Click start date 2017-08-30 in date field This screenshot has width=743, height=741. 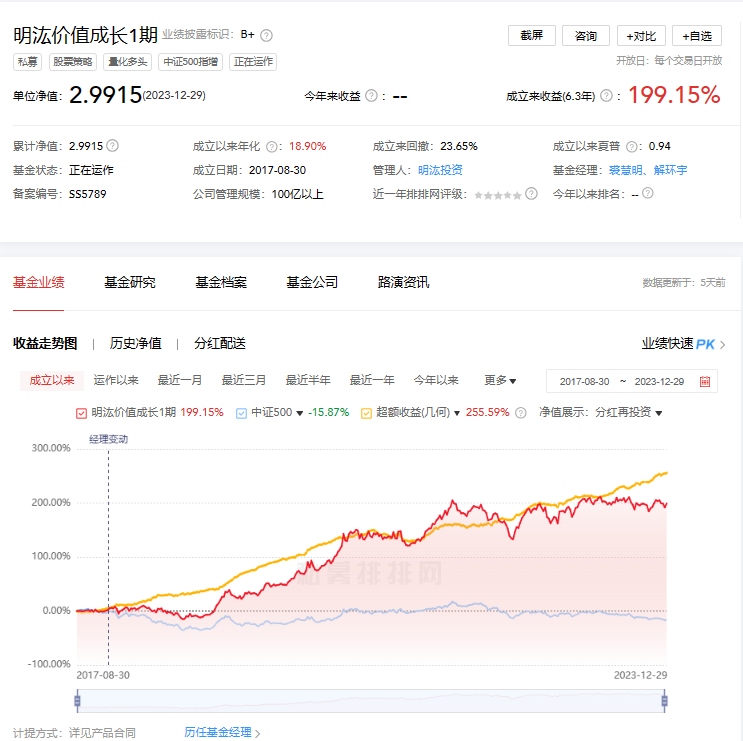(x=584, y=382)
